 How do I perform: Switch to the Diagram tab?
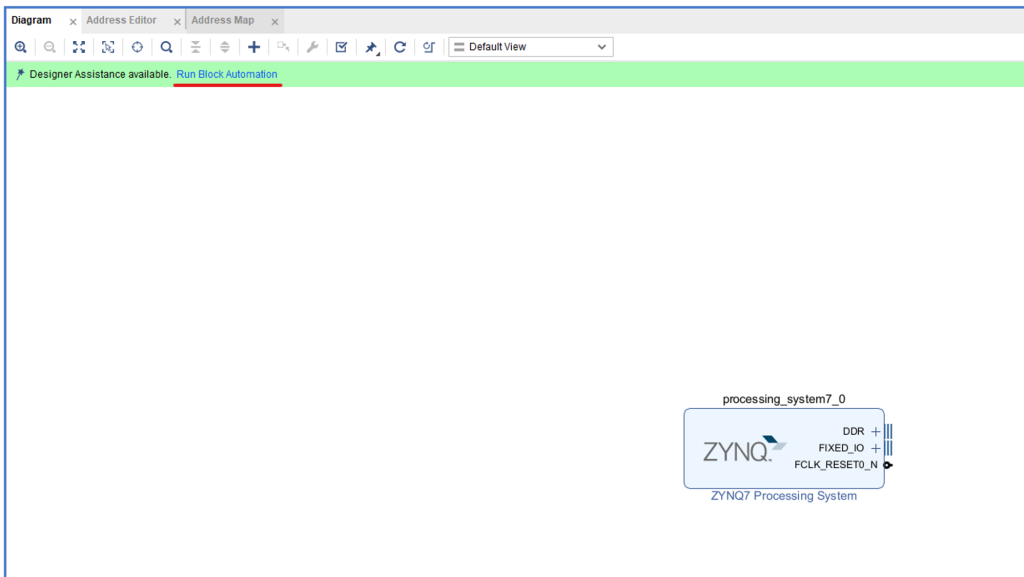point(31,20)
